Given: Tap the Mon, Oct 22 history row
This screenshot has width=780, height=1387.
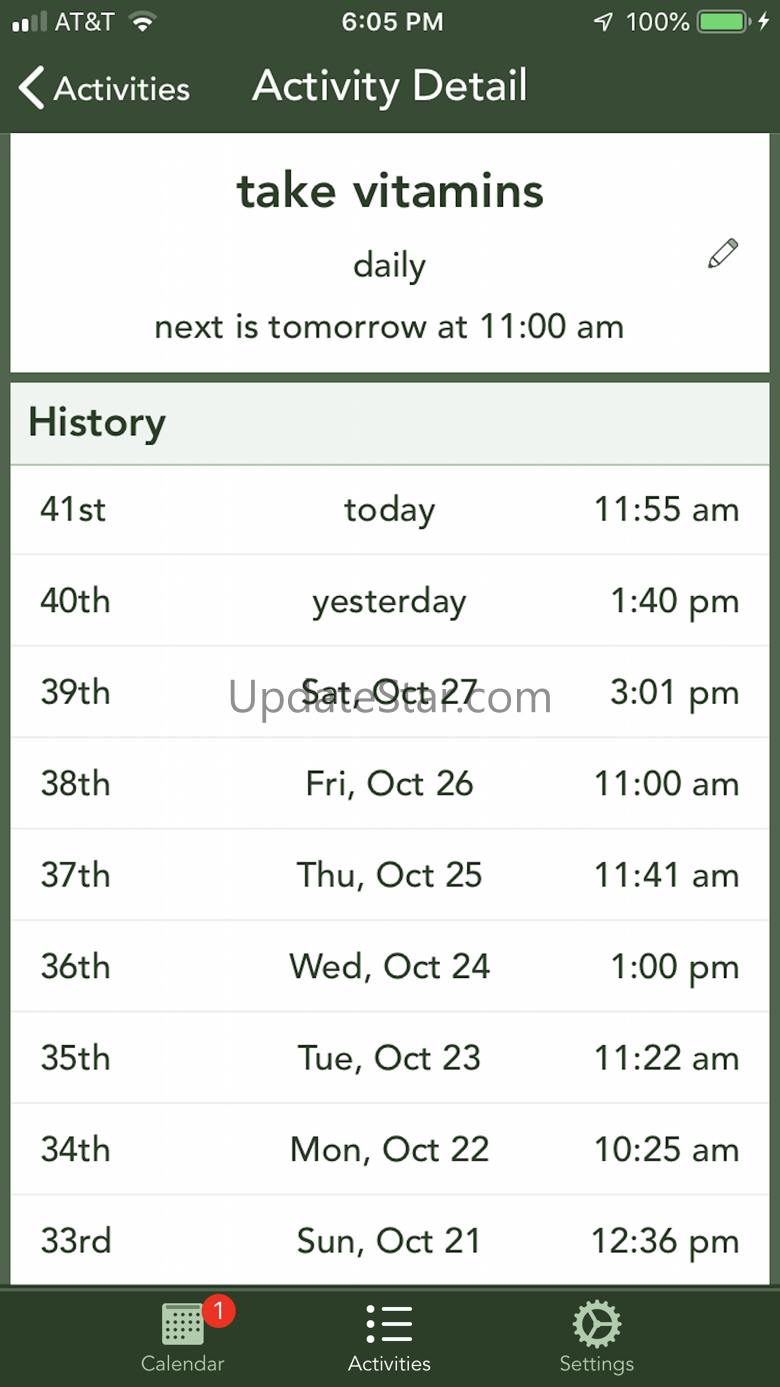Looking at the screenshot, I should (x=389, y=1150).
